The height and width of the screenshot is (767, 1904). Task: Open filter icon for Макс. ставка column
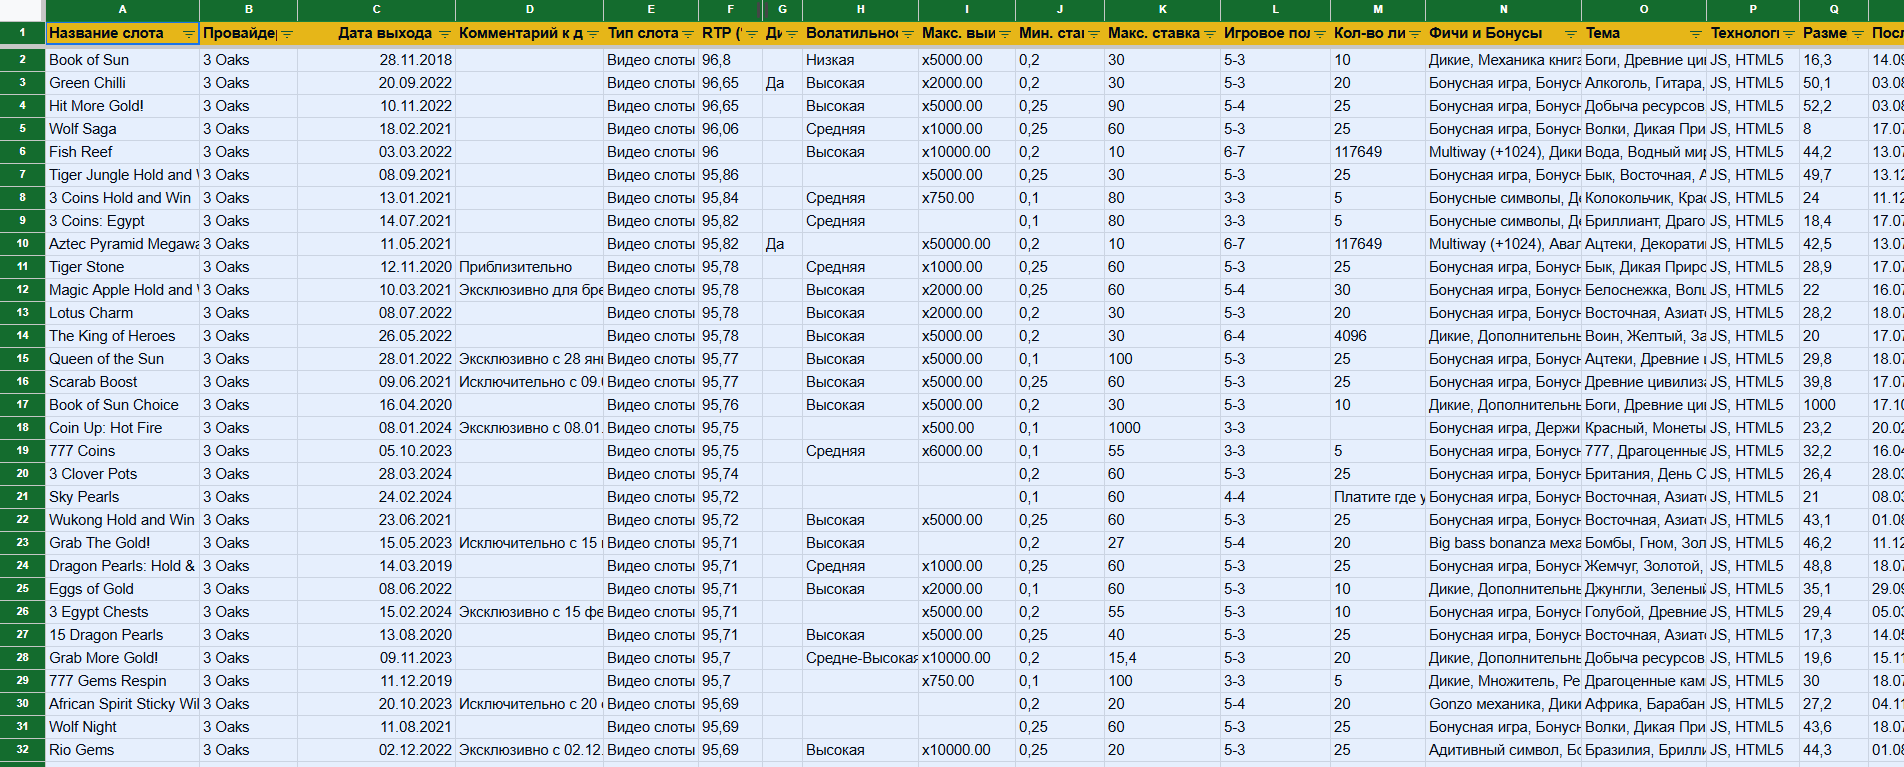[1209, 34]
